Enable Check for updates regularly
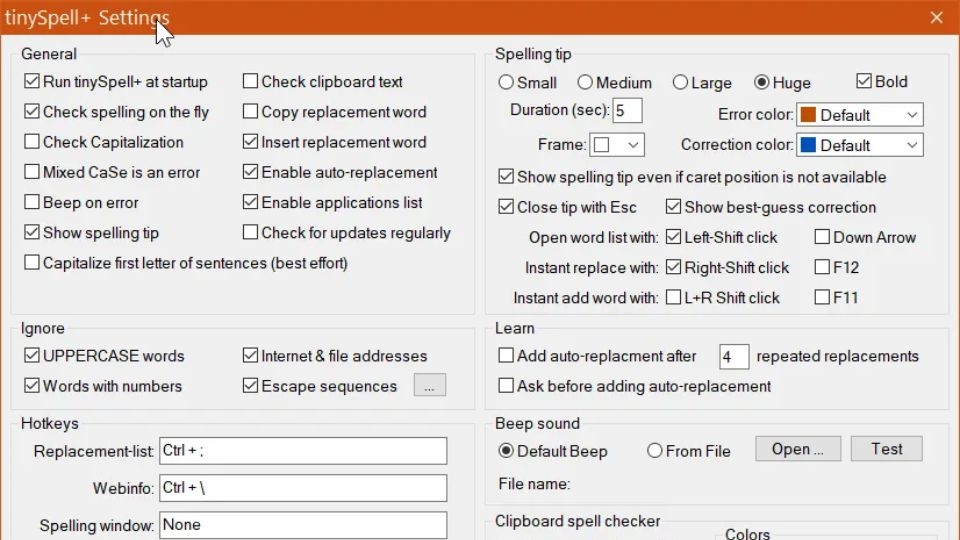This screenshot has width=960, height=540. click(x=250, y=232)
